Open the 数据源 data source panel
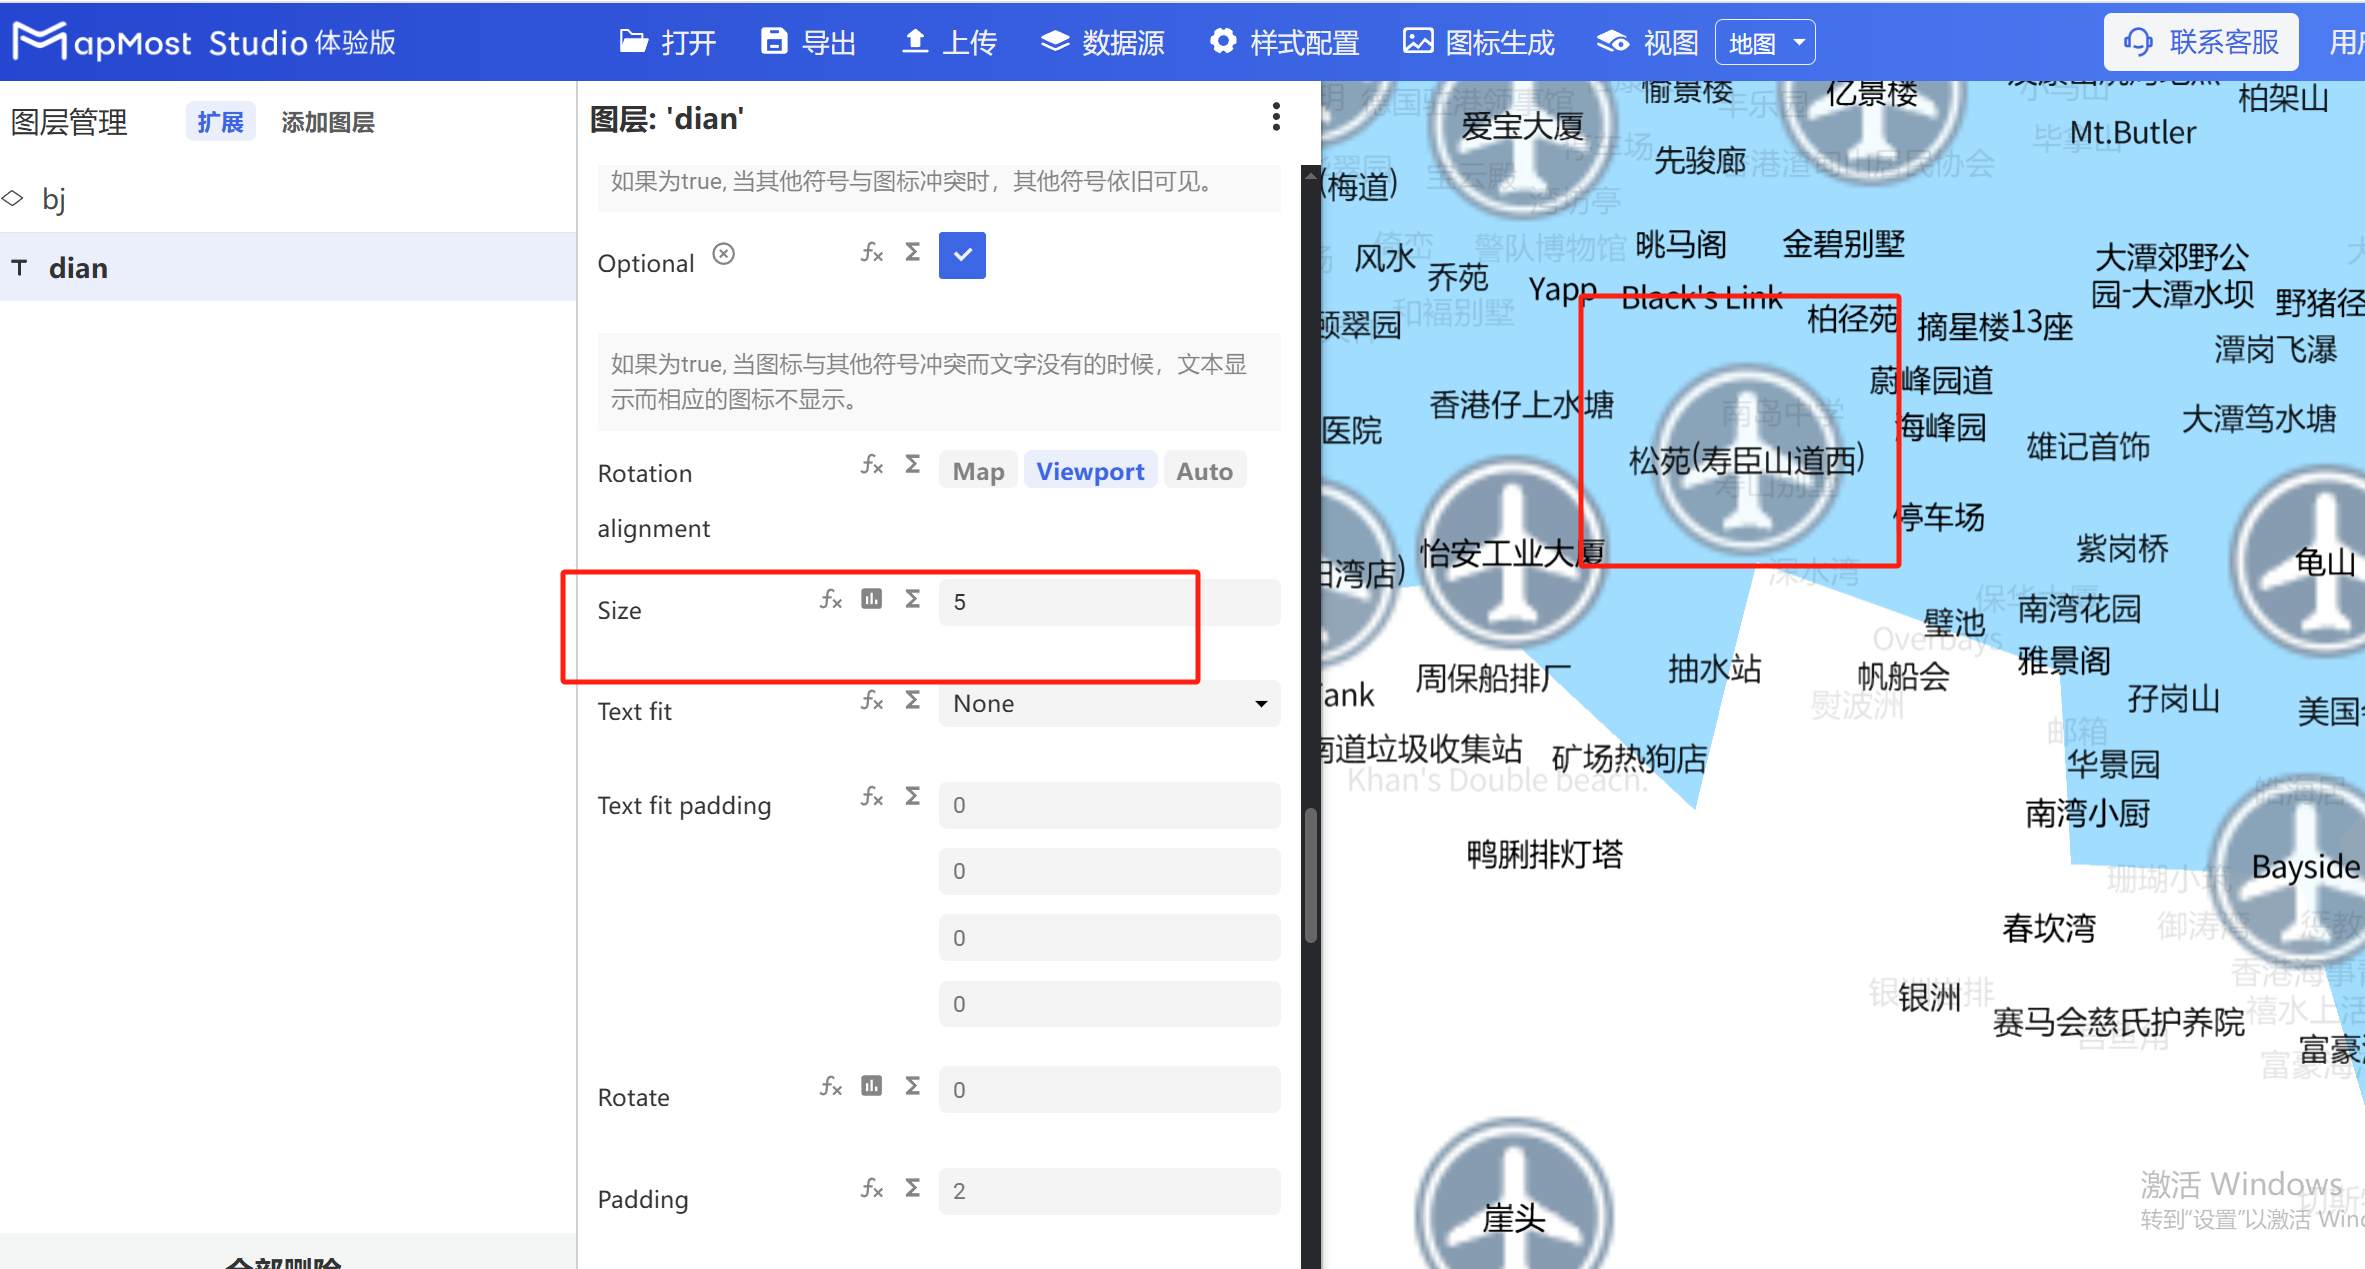Viewport: 2365px width, 1269px height. [x=1101, y=42]
